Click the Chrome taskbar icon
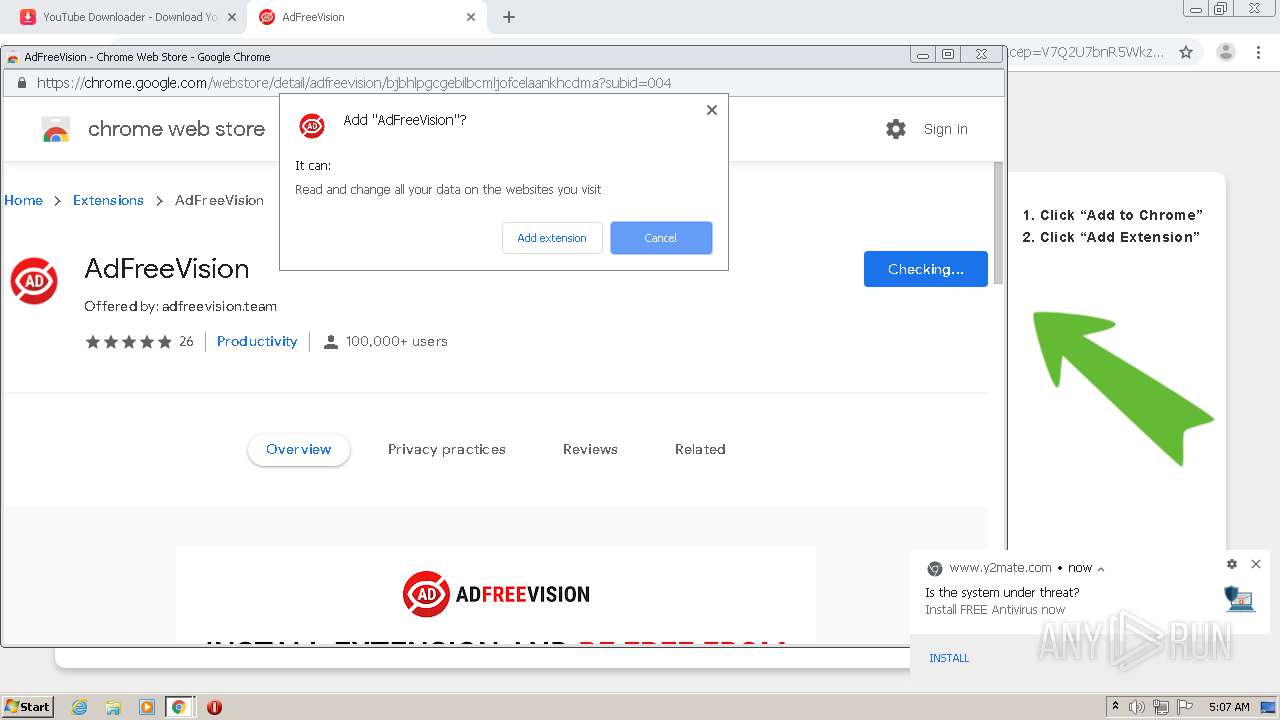Image resolution: width=1280 pixels, height=720 pixels. click(179, 707)
